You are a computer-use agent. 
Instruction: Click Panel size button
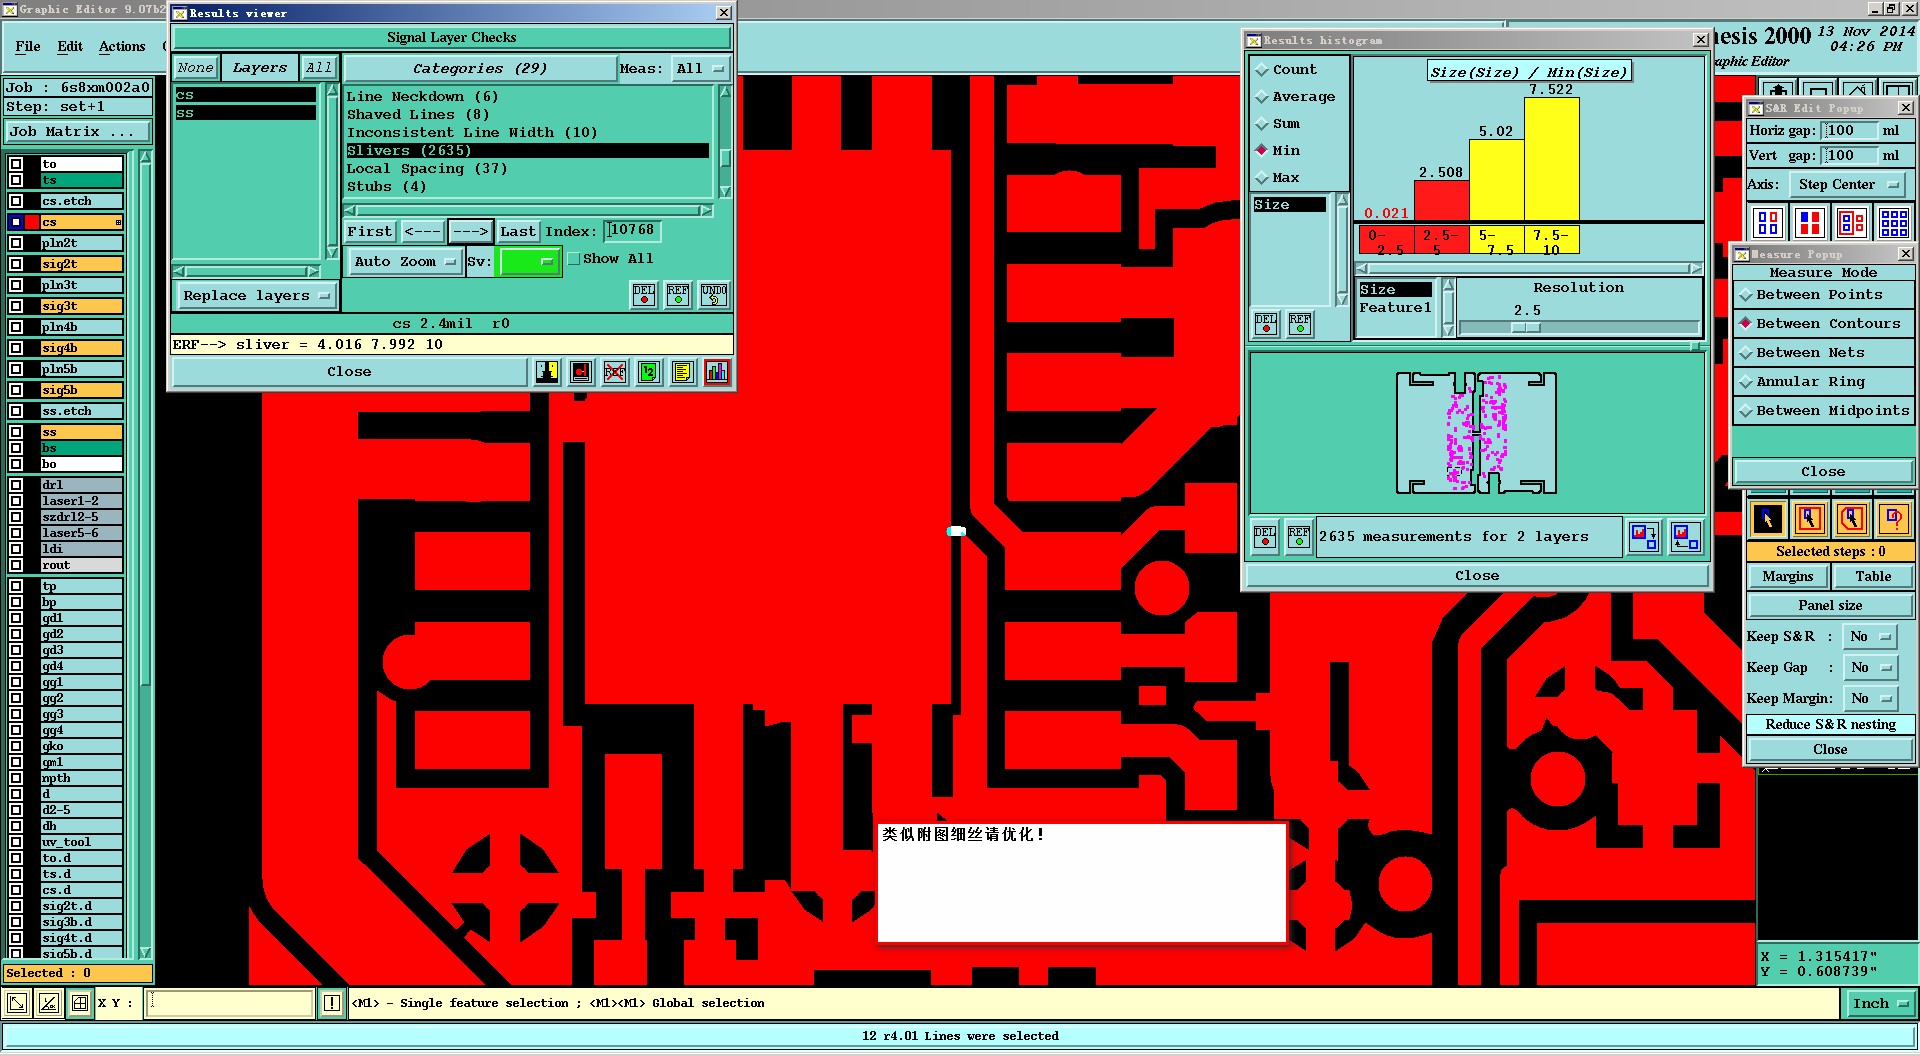pos(1830,606)
